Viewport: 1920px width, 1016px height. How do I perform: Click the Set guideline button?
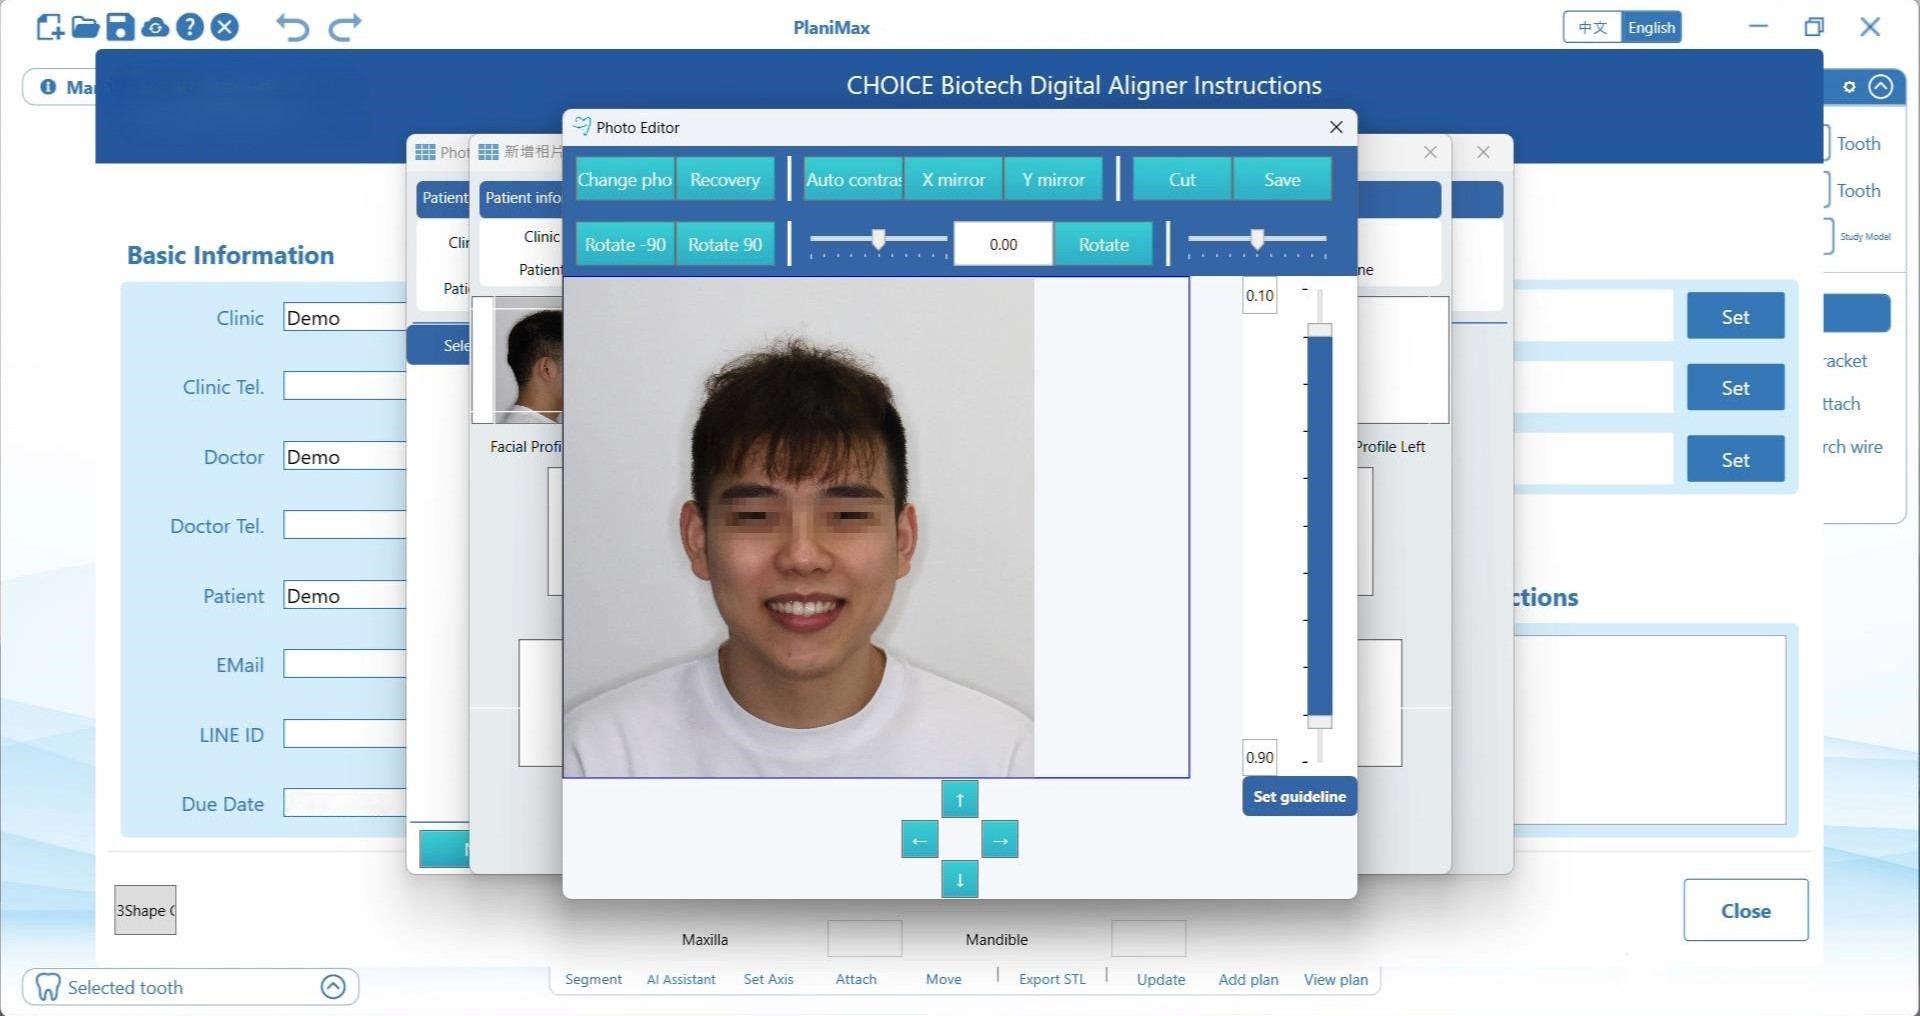pos(1299,797)
